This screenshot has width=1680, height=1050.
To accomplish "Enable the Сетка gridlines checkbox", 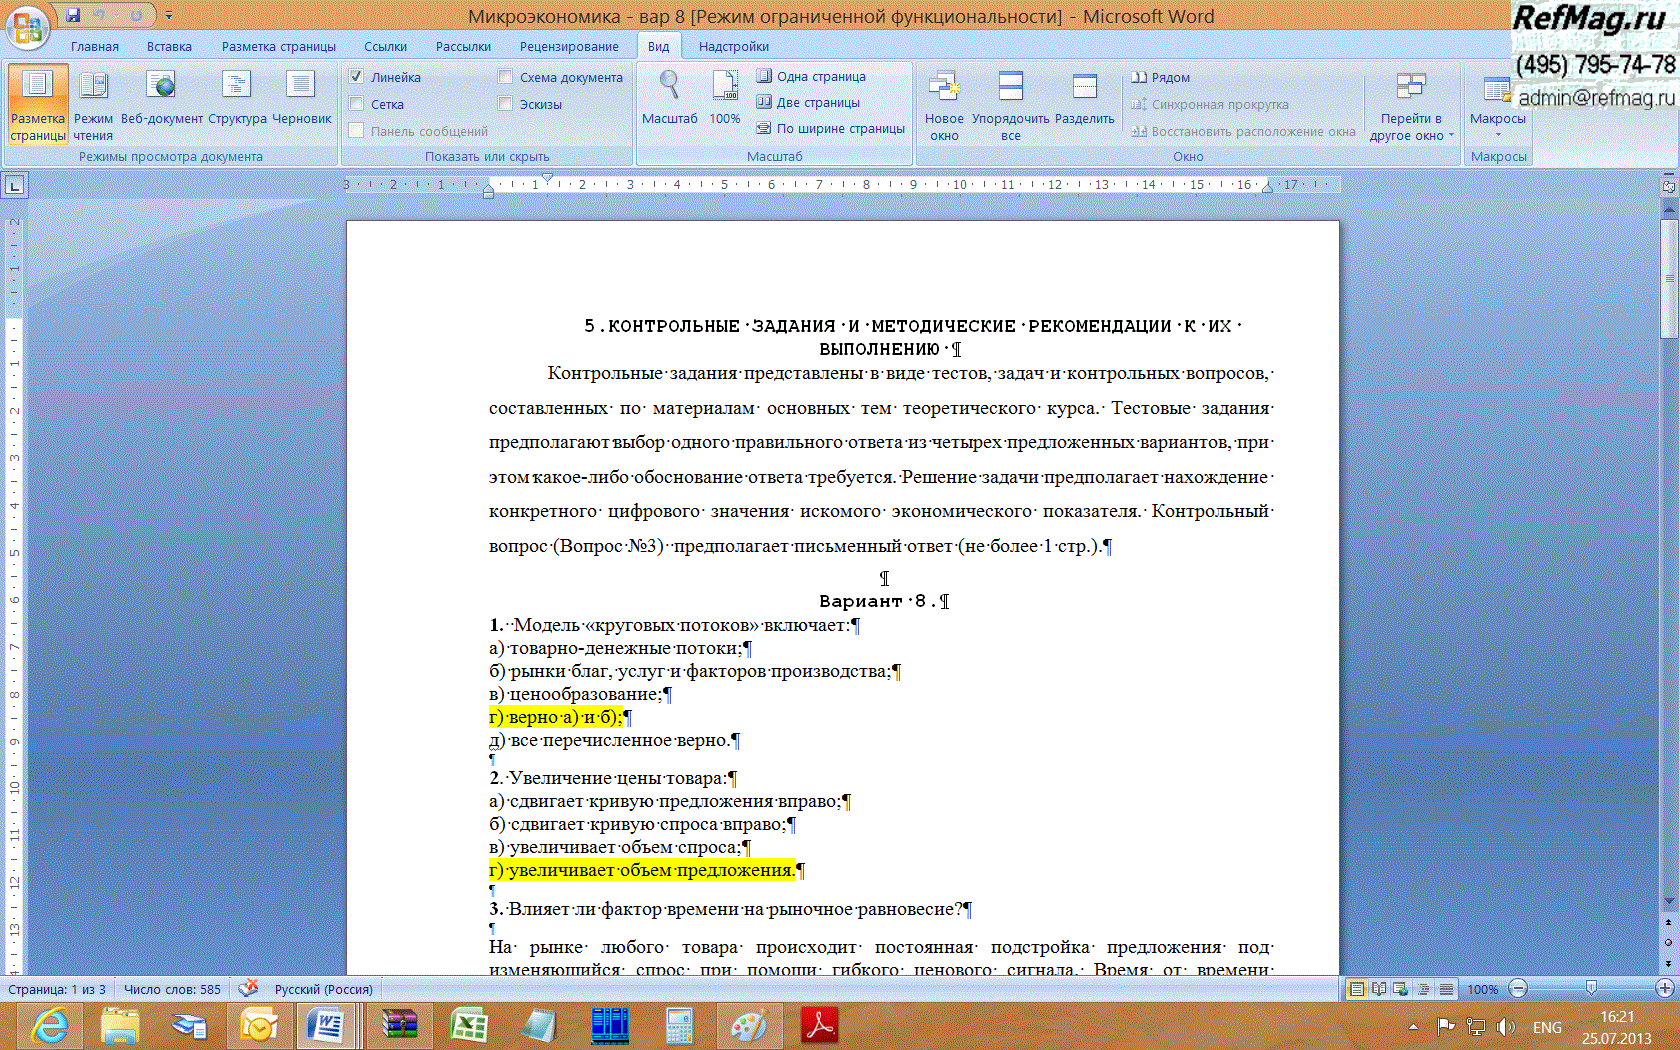I will 357,104.
